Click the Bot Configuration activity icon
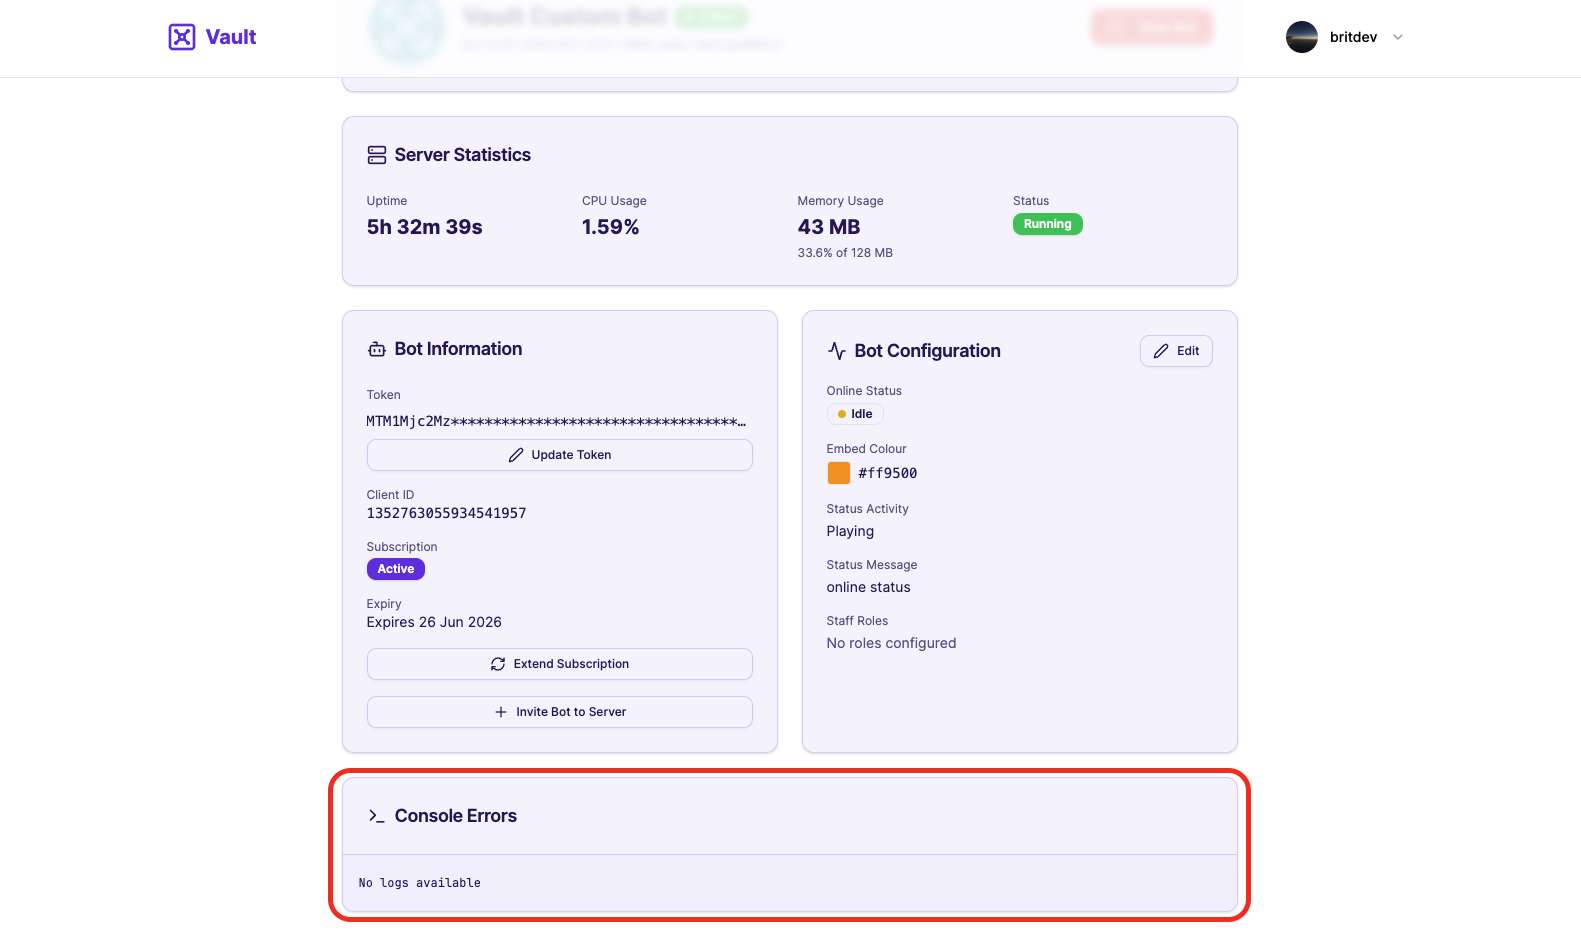This screenshot has width=1581, height=942. pyautogui.click(x=837, y=351)
